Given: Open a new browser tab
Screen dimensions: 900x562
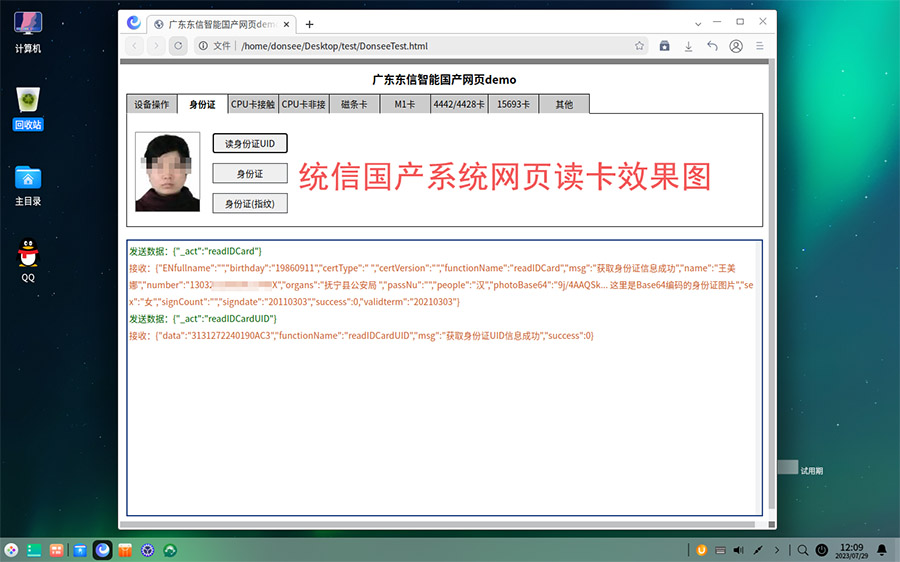Looking at the screenshot, I should [x=309, y=24].
